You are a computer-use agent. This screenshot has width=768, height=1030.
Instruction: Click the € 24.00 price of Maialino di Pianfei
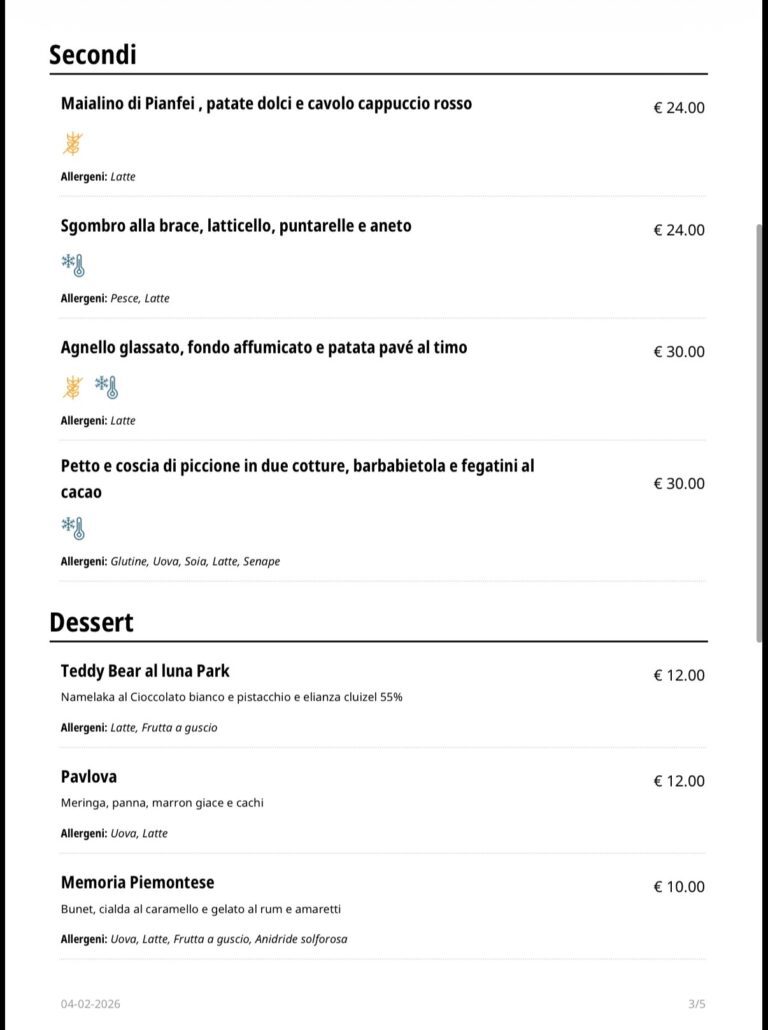point(679,108)
